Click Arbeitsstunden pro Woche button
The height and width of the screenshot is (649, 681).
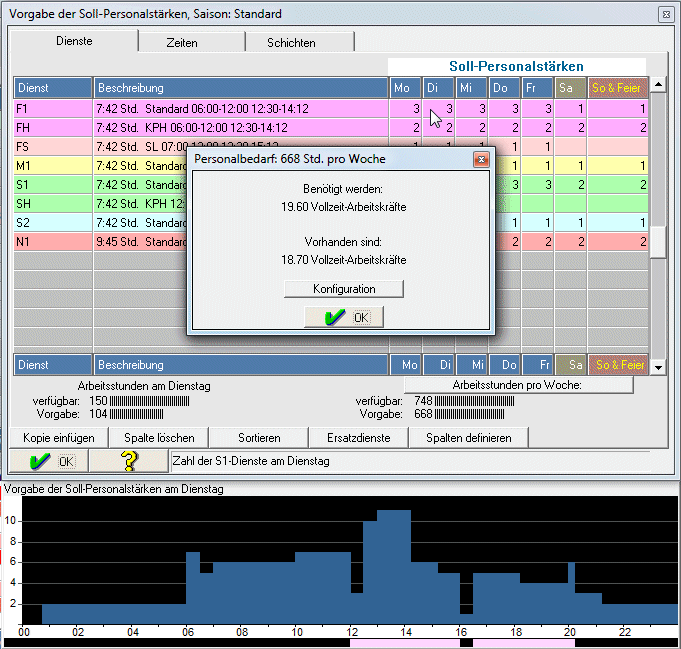(518, 385)
